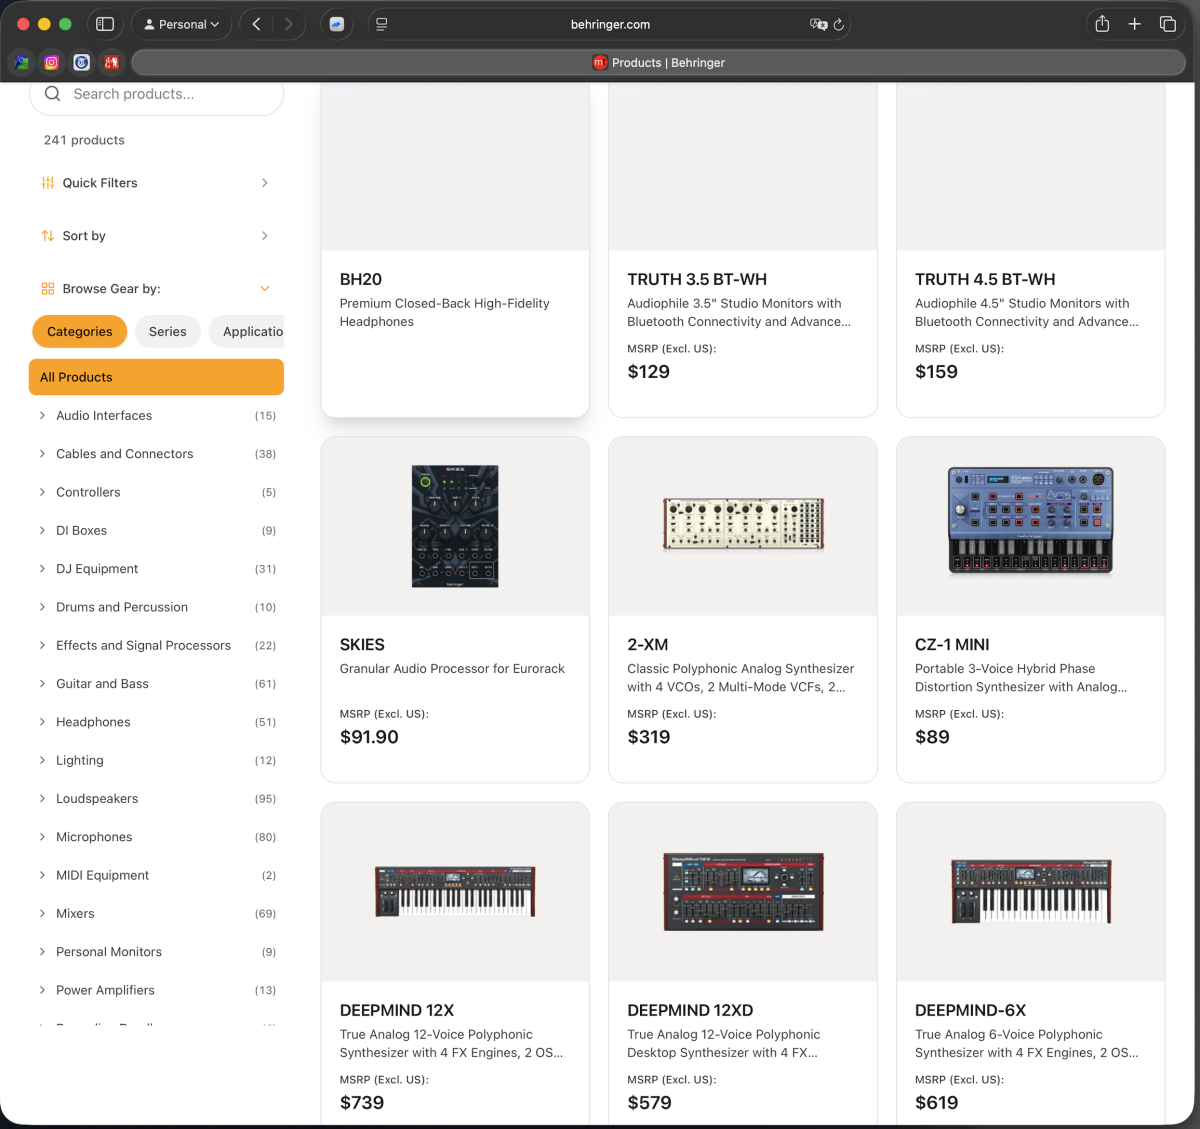Image resolution: width=1200 pixels, height=1129 pixels.
Task: Select the Categories tab
Action: [80, 332]
